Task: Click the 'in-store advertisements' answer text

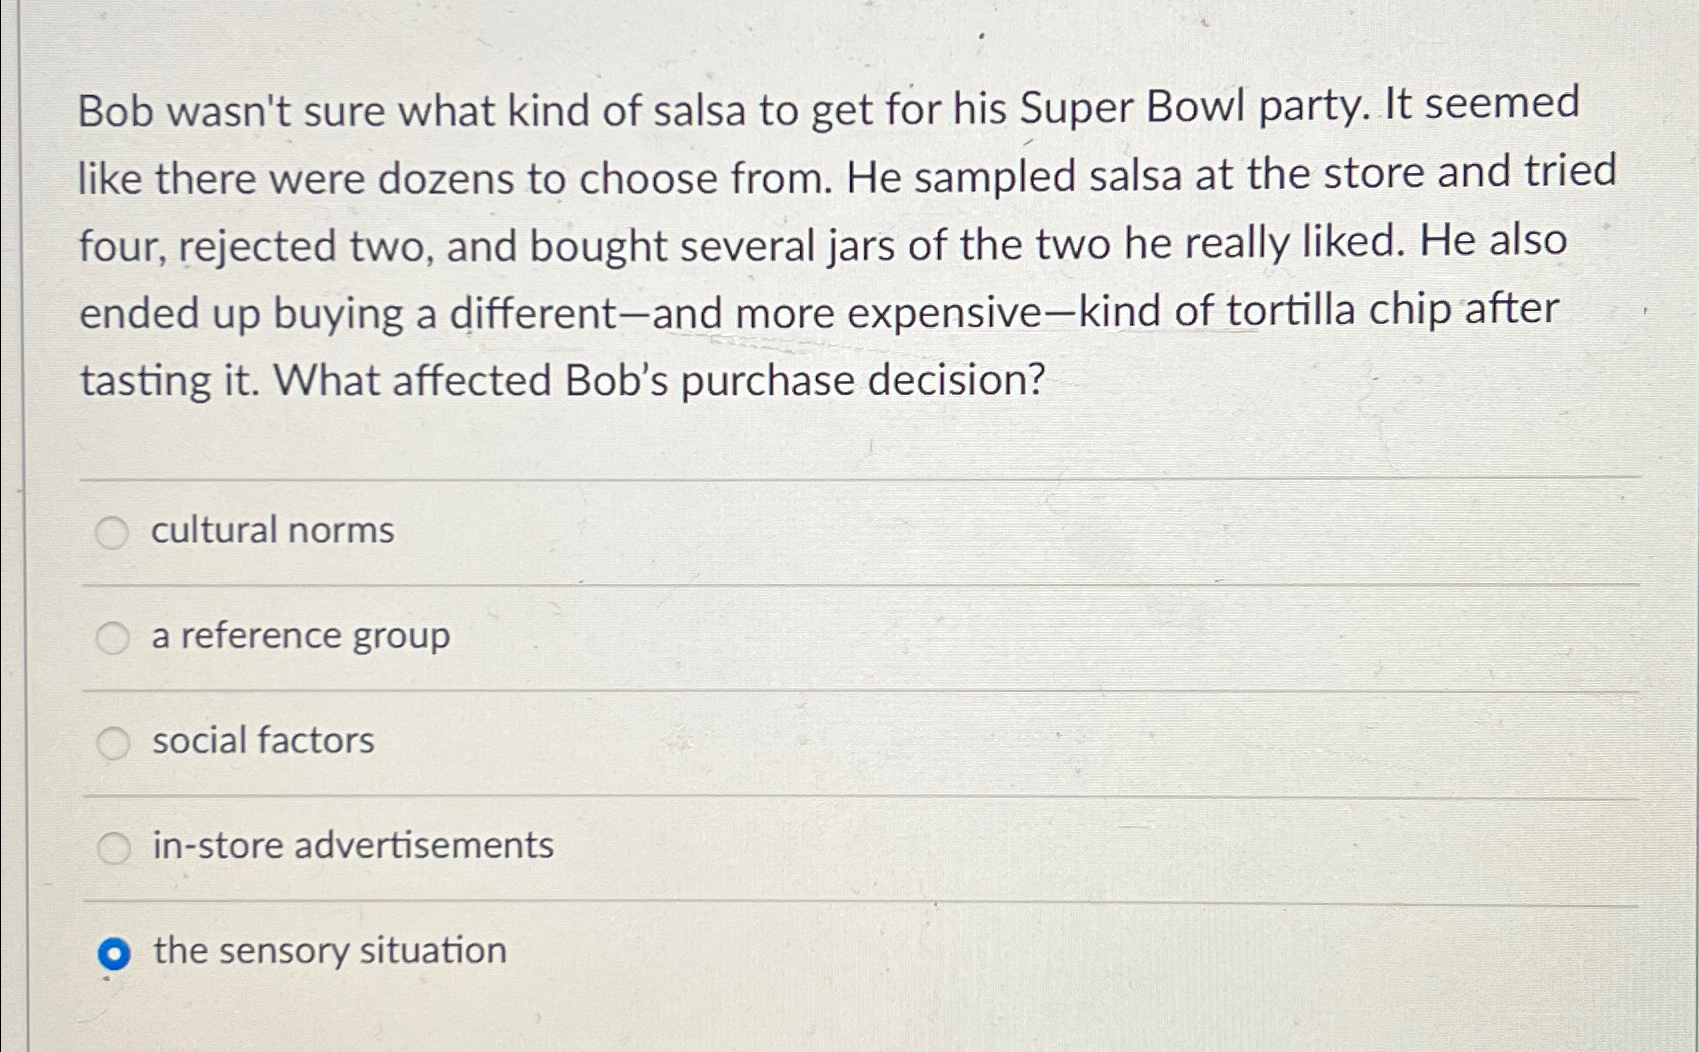Action: (353, 846)
